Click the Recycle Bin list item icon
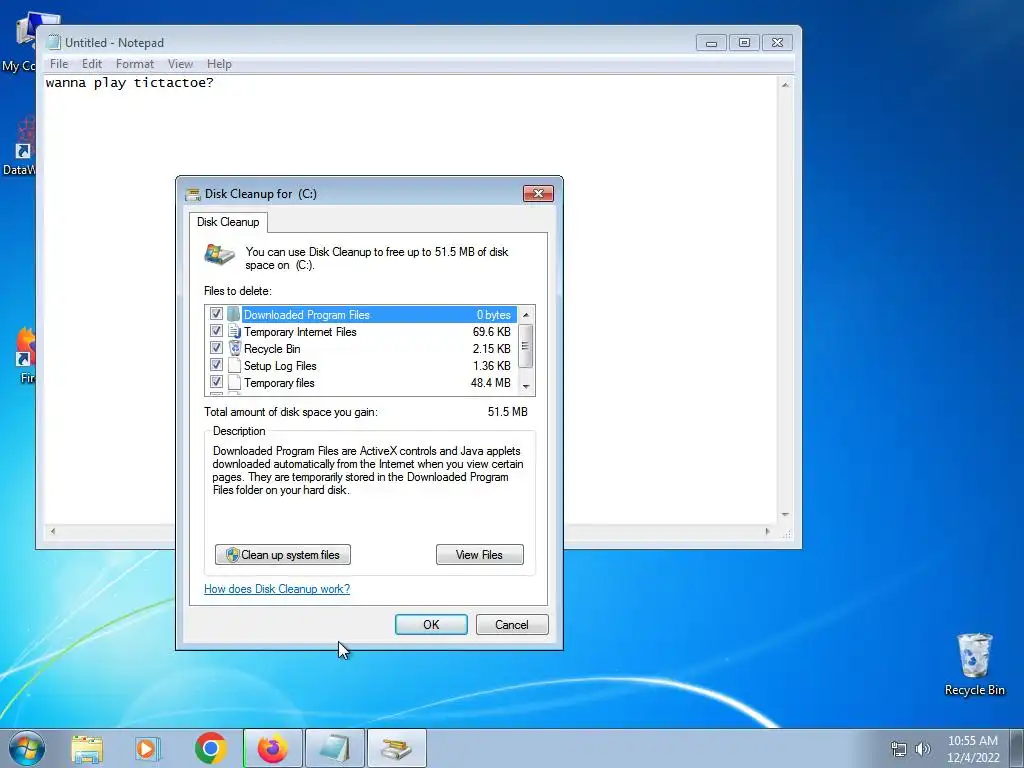This screenshot has width=1024, height=768. (234, 349)
